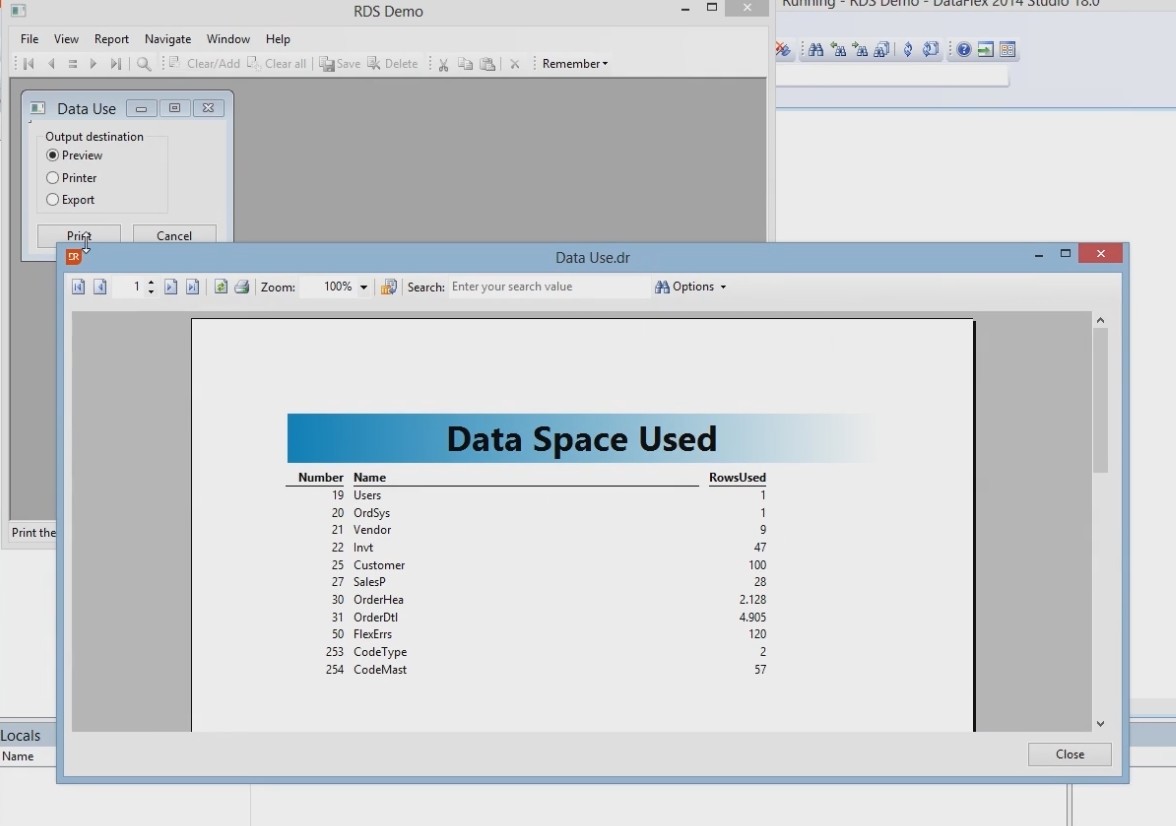Expand the Options dropdown in preview
Screen dimensions: 1176x826
[x=690, y=287]
